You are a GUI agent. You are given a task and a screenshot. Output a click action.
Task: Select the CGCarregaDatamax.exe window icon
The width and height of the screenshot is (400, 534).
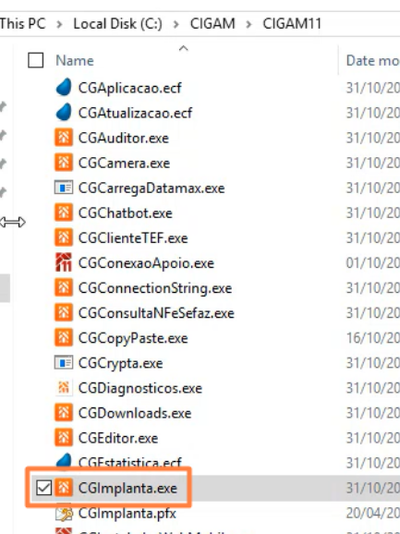click(64, 188)
